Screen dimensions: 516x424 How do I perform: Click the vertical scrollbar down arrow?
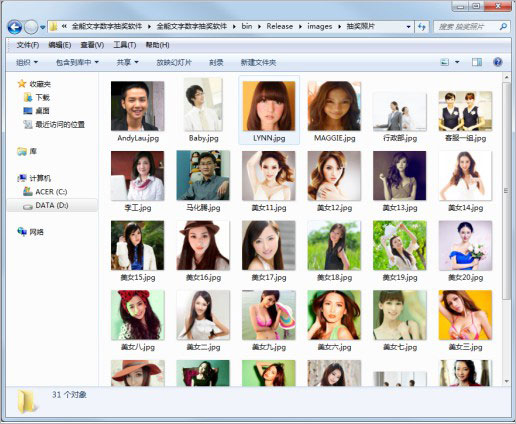click(x=507, y=381)
